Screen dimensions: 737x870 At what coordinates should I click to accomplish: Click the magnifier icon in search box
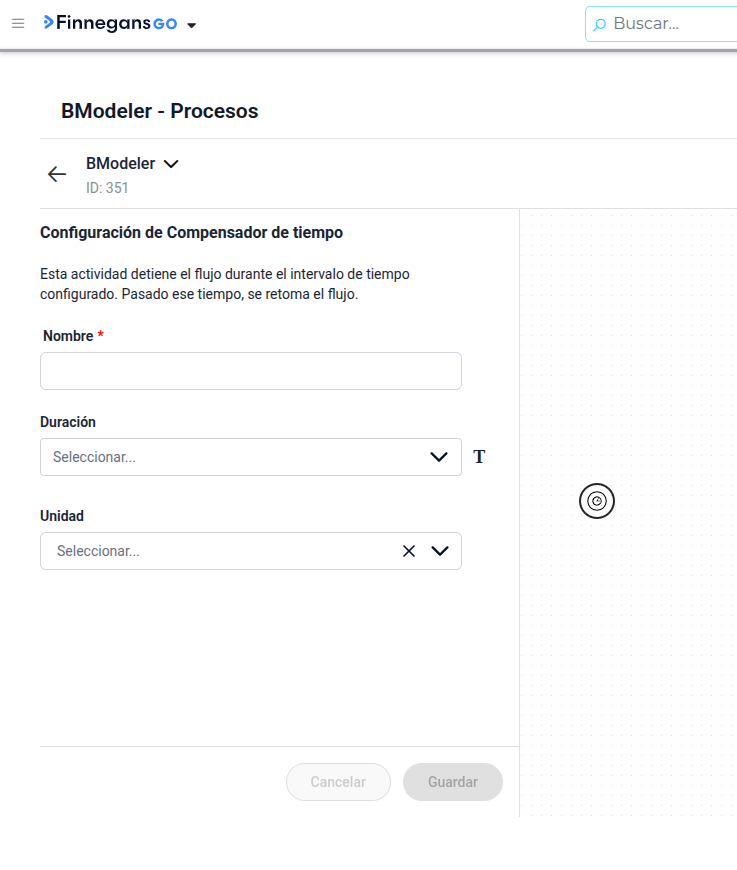(x=599, y=24)
